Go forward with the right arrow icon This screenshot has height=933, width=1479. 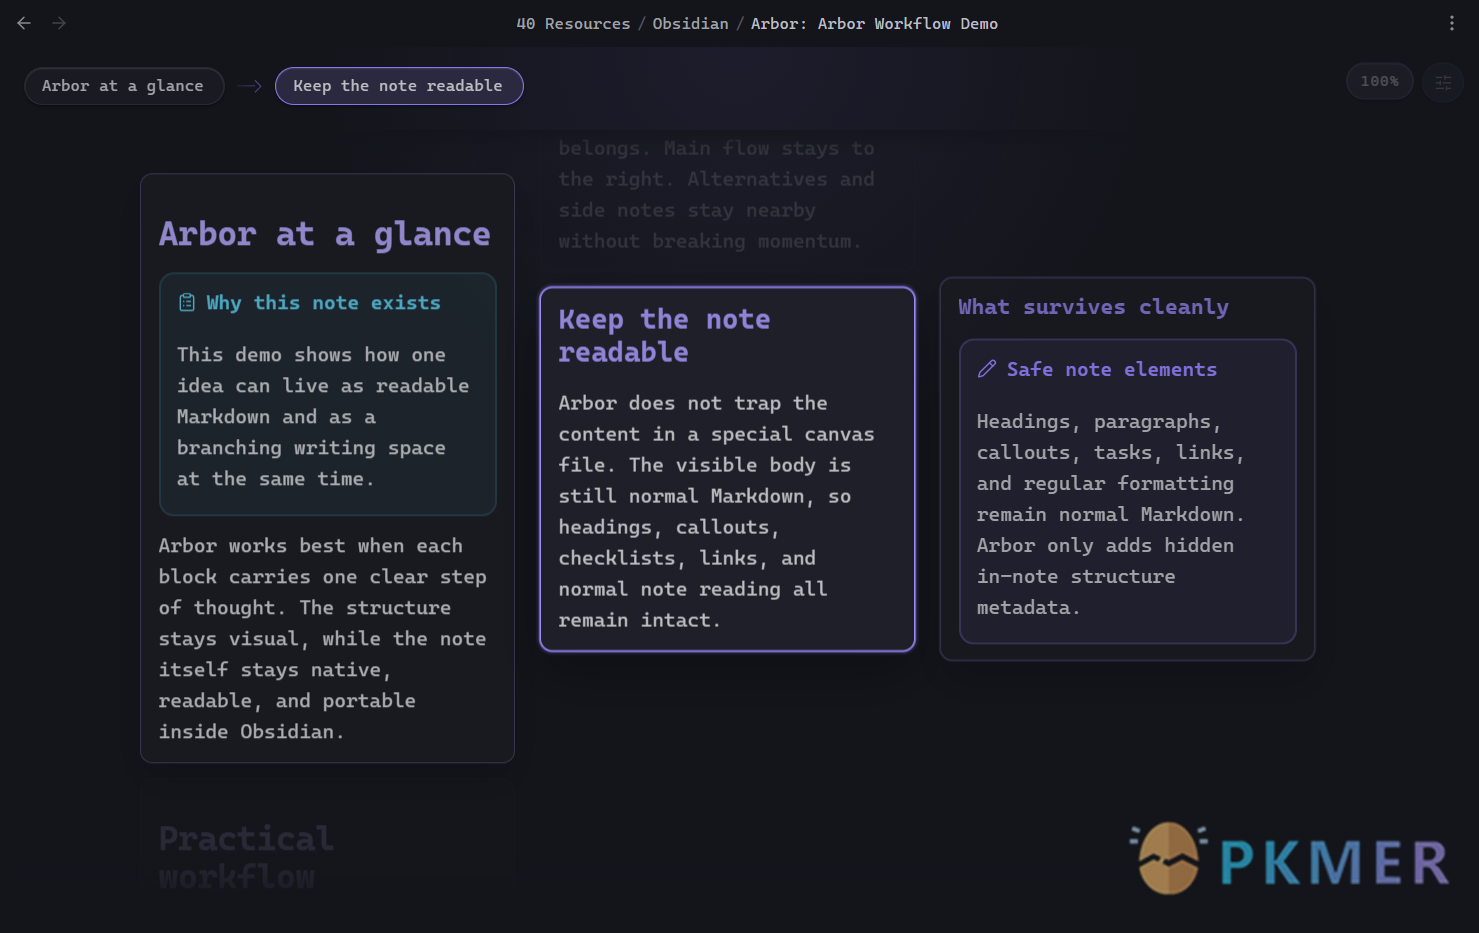coord(59,23)
